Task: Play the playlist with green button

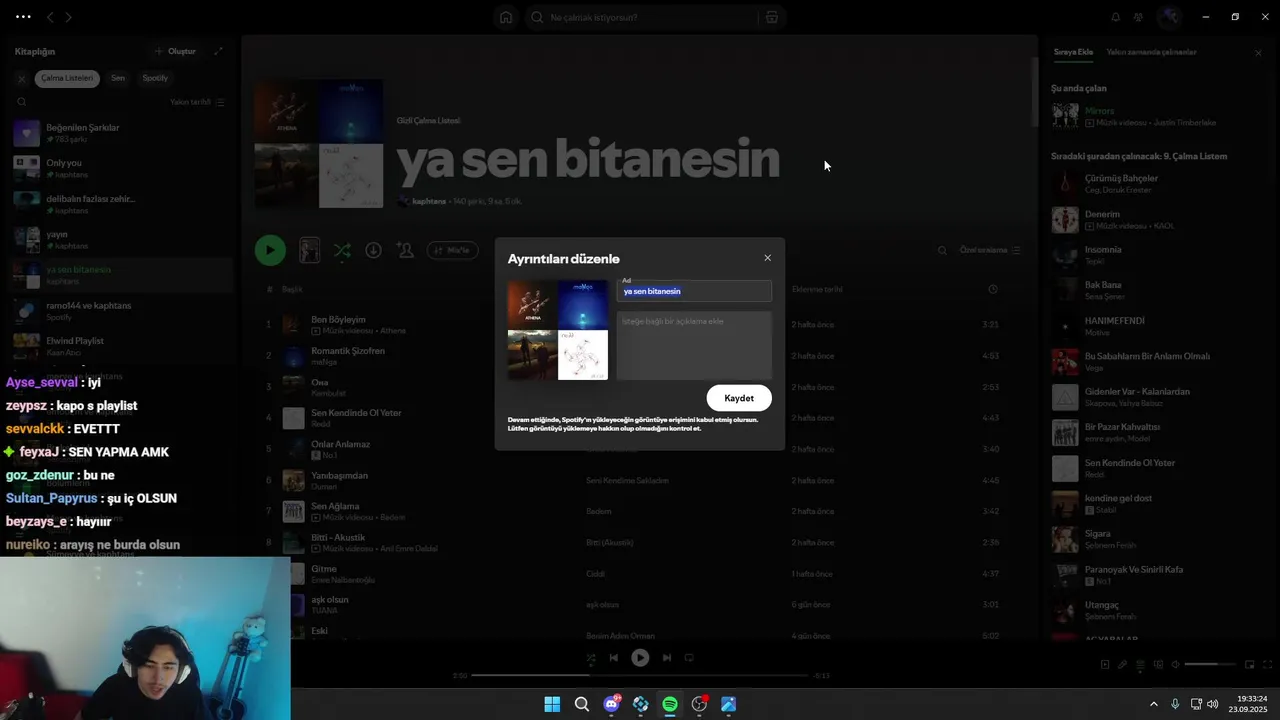Action: point(270,250)
